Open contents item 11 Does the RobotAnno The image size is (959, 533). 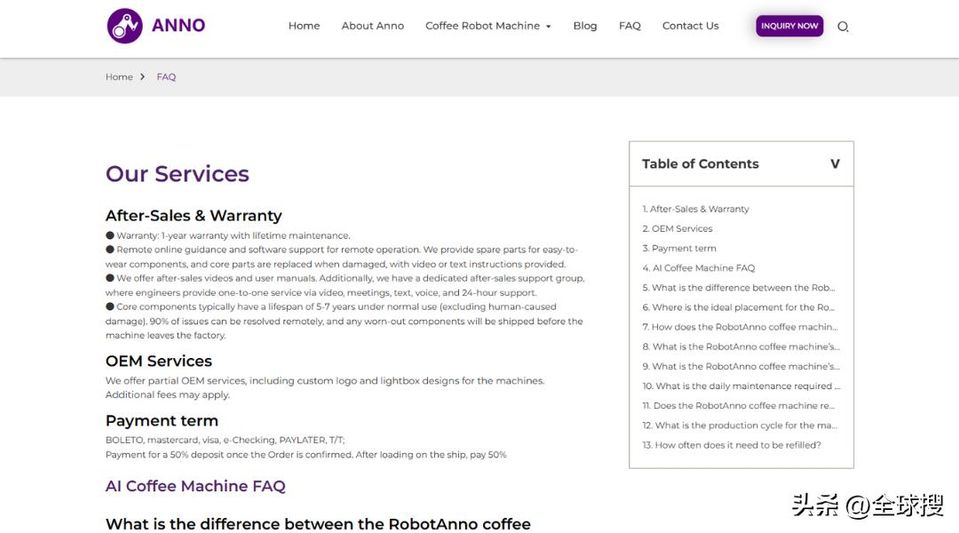(738, 405)
